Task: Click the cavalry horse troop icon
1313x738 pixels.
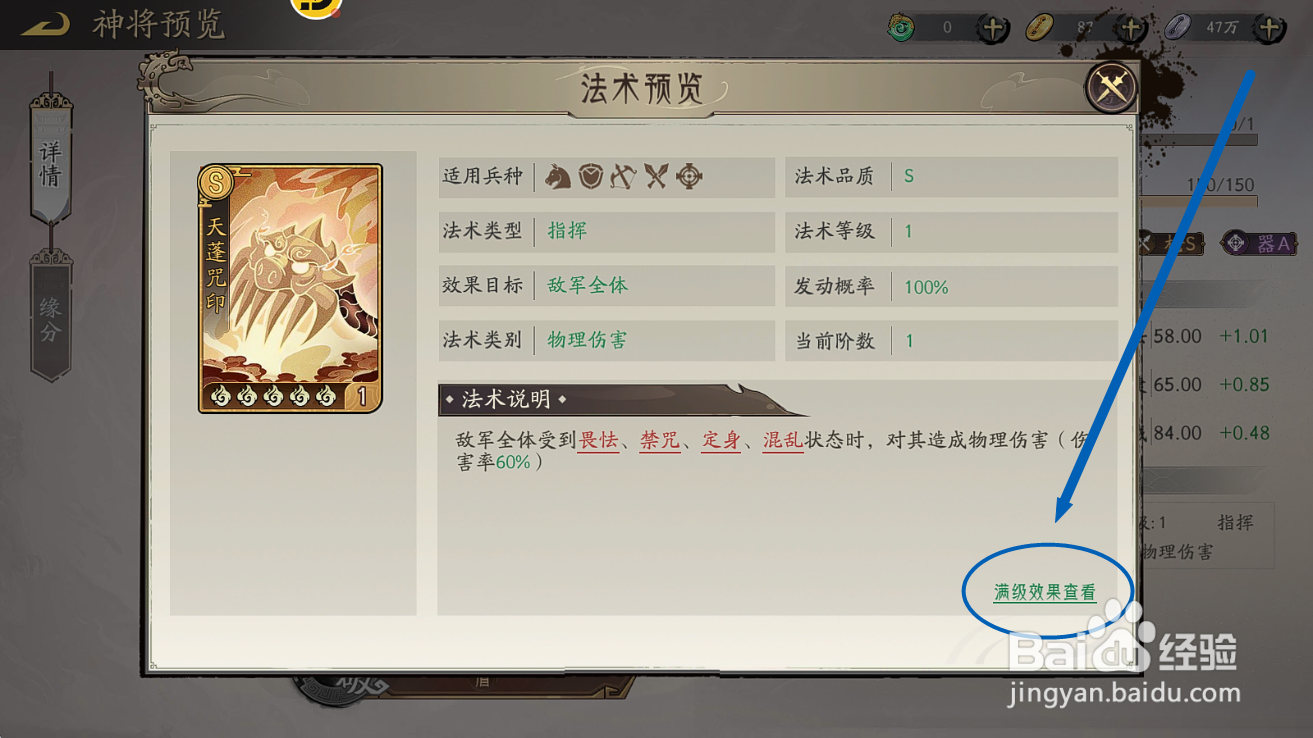Action: pyautogui.click(x=558, y=177)
